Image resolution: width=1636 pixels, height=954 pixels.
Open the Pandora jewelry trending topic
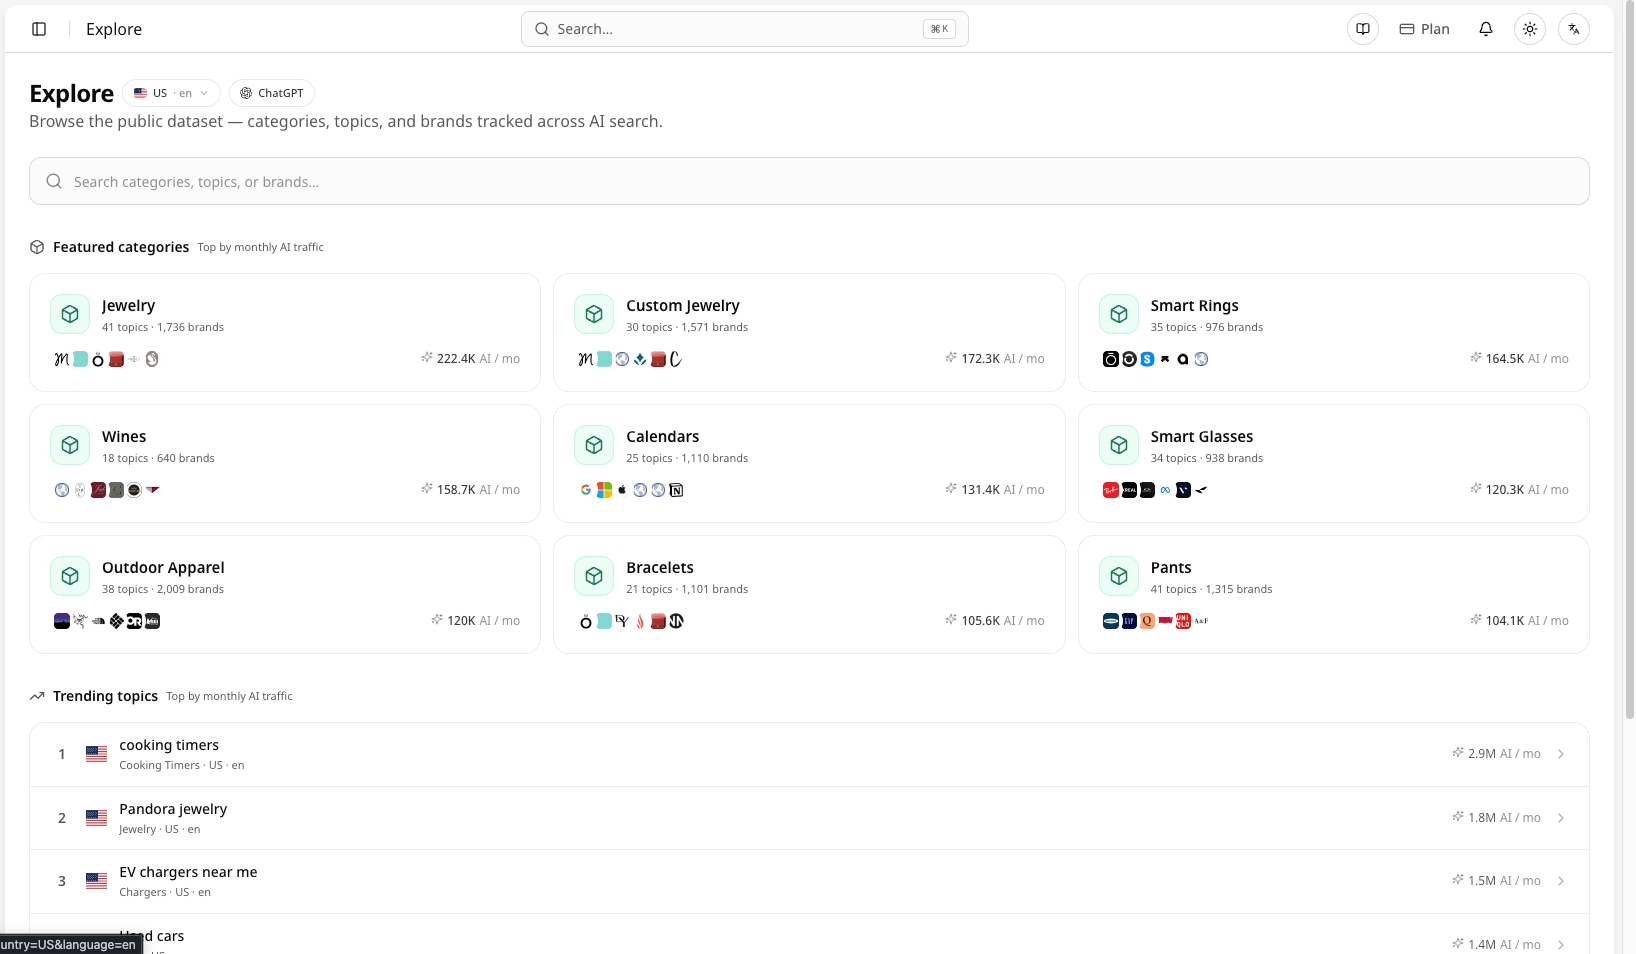pyautogui.click(x=809, y=818)
